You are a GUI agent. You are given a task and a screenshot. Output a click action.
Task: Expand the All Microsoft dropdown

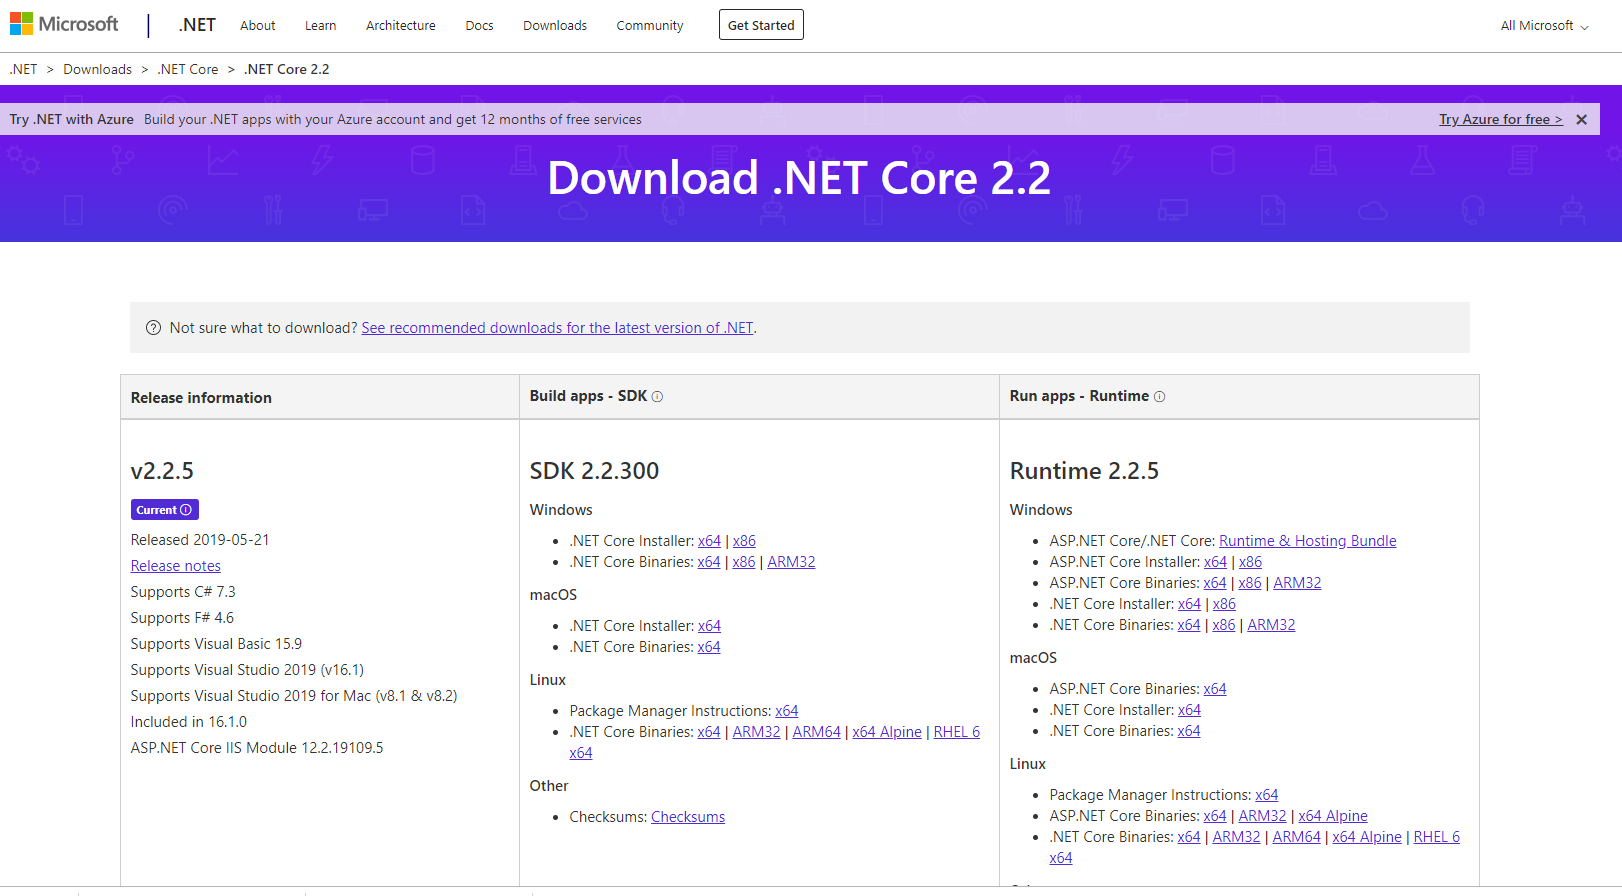(1544, 26)
